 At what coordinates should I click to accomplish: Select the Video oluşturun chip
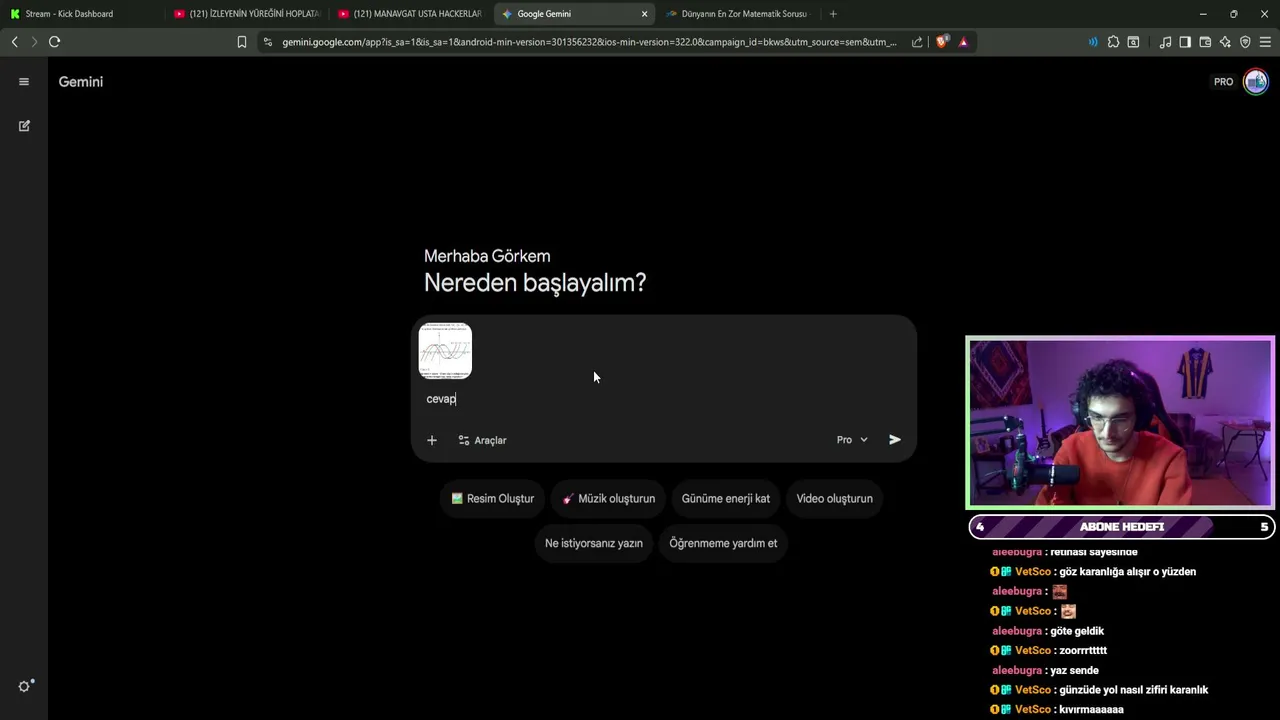click(835, 499)
